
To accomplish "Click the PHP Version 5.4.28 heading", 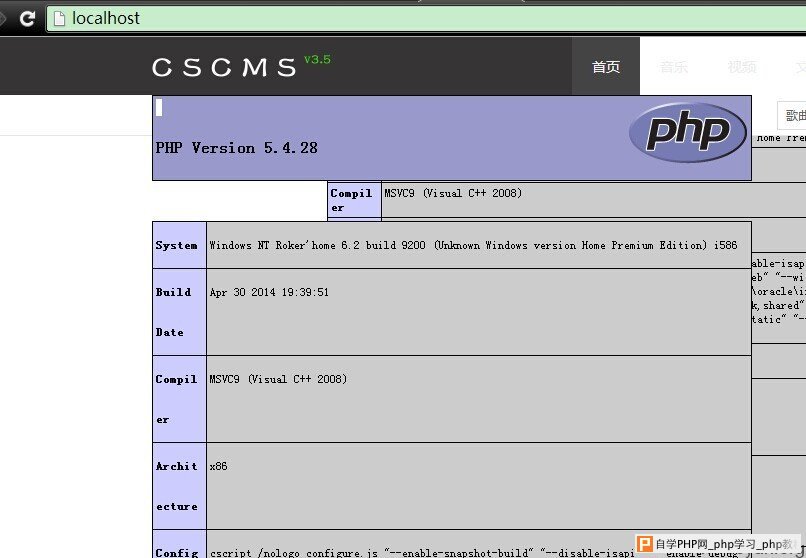I will (236, 148).
